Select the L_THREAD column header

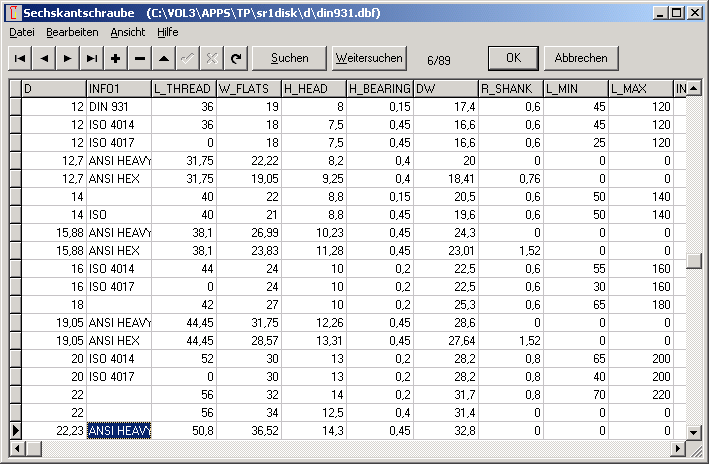coord(183,89)
